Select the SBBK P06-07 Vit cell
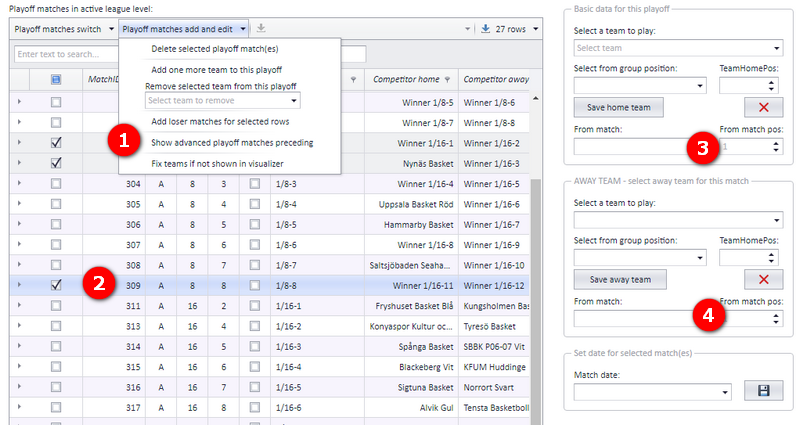 tap(494, 346)
